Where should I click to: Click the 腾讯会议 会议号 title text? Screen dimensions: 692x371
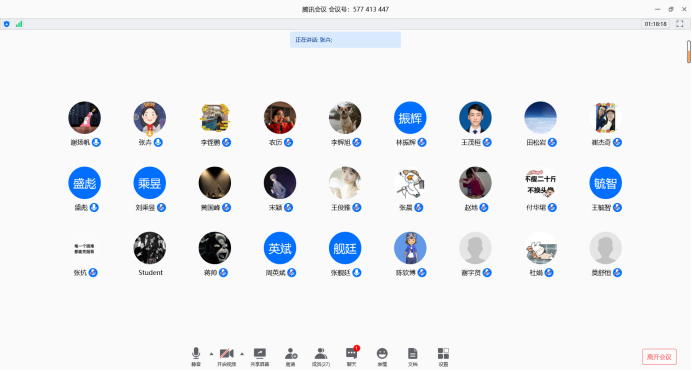tap(346, 9)
